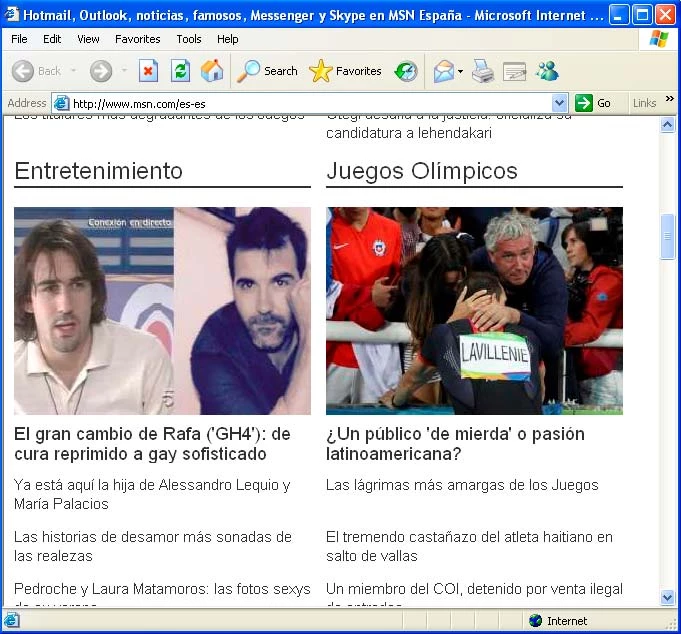This screenshot has height=634, width=681.
Task: Click the green Go arrow button
Action: tap(583, 103)
